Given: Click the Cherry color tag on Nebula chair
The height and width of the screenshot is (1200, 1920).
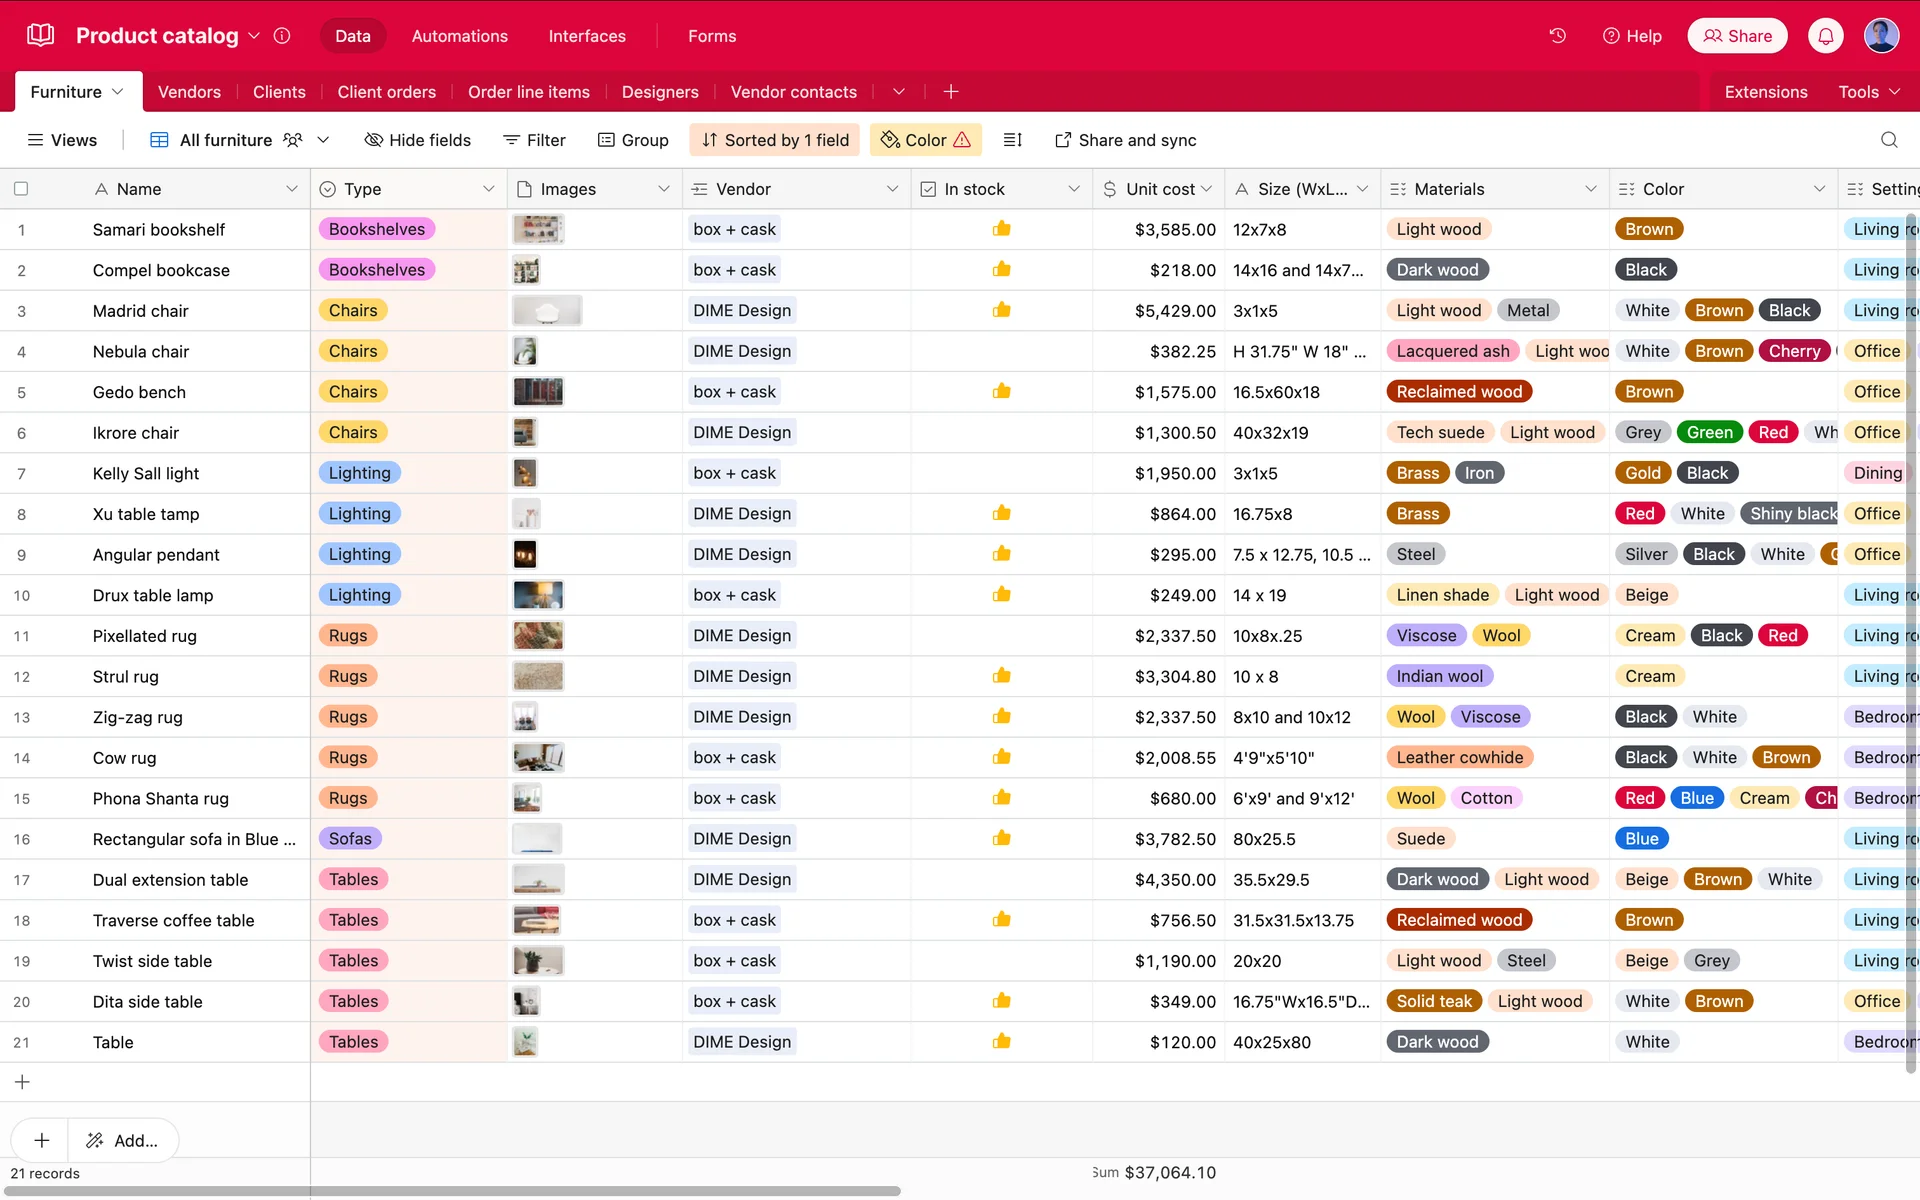Looking at the screenshot, I should (x=1794, y=352).
